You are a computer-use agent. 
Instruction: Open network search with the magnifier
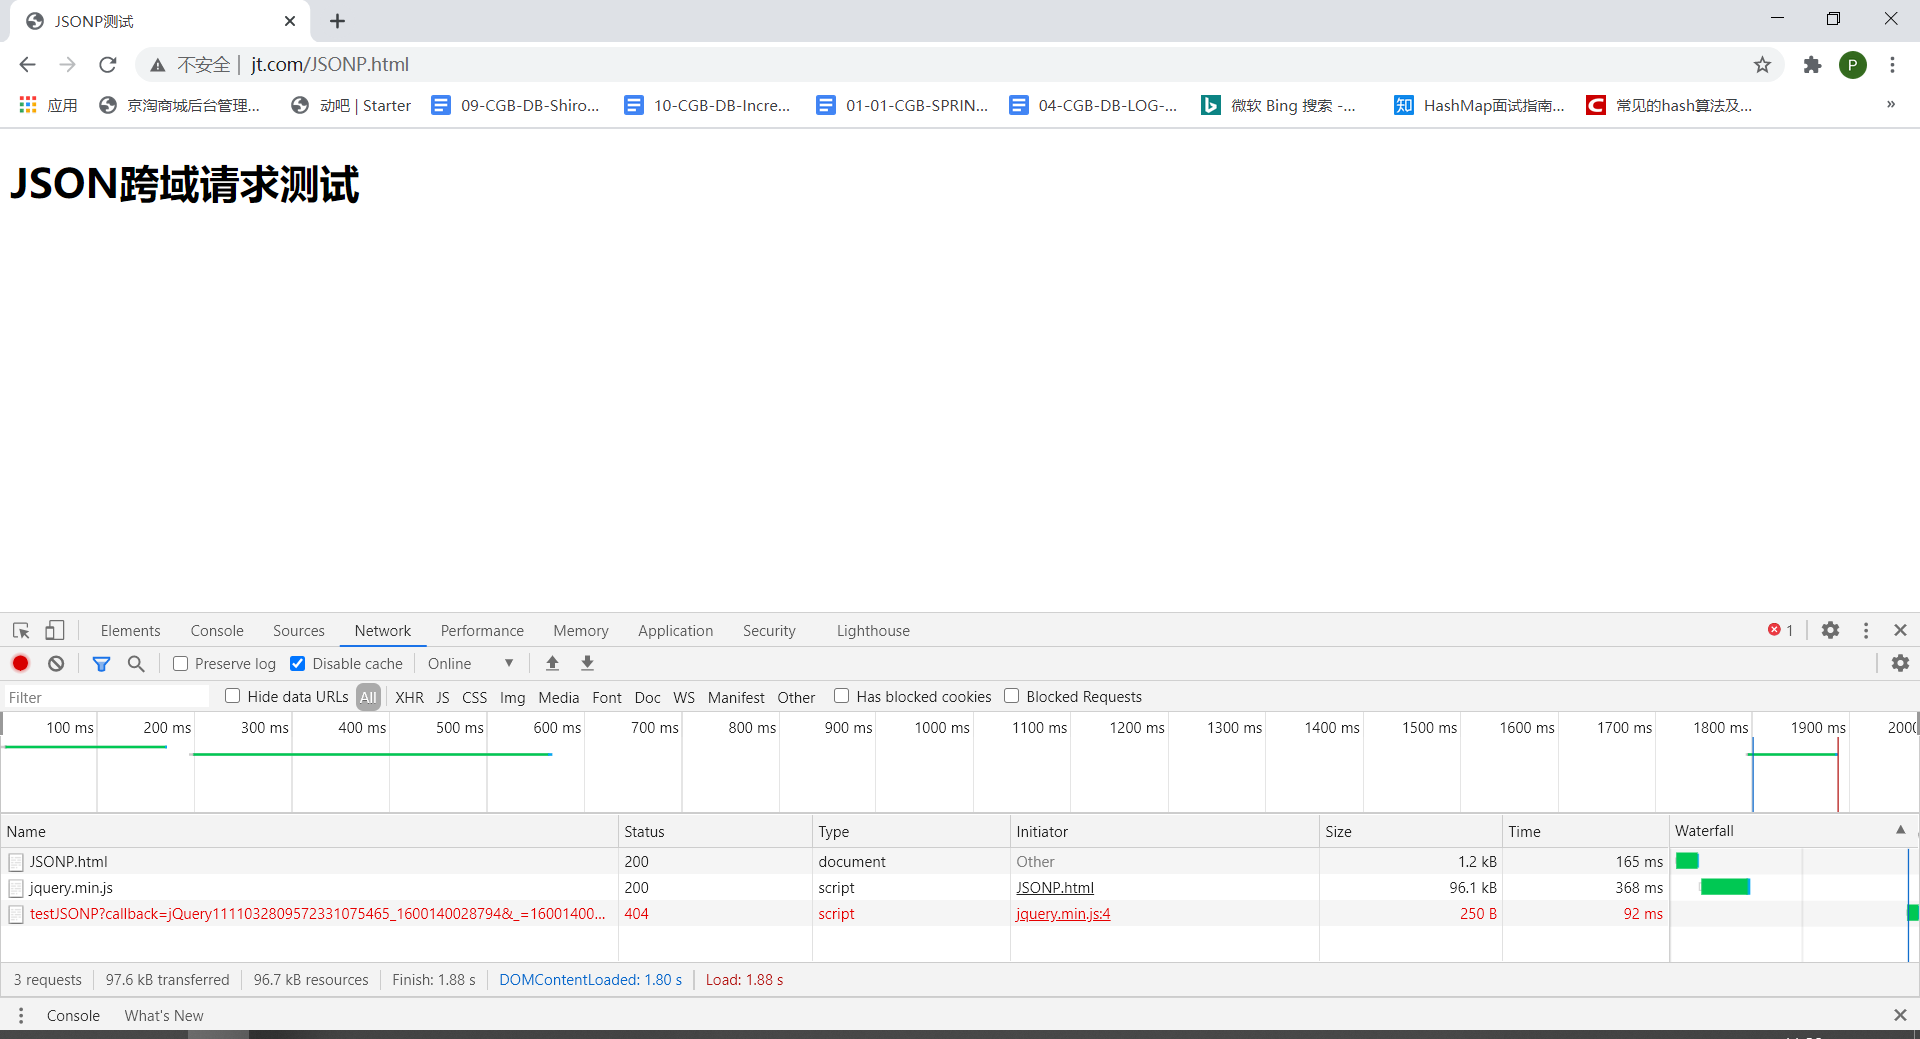tap(136, 663)
